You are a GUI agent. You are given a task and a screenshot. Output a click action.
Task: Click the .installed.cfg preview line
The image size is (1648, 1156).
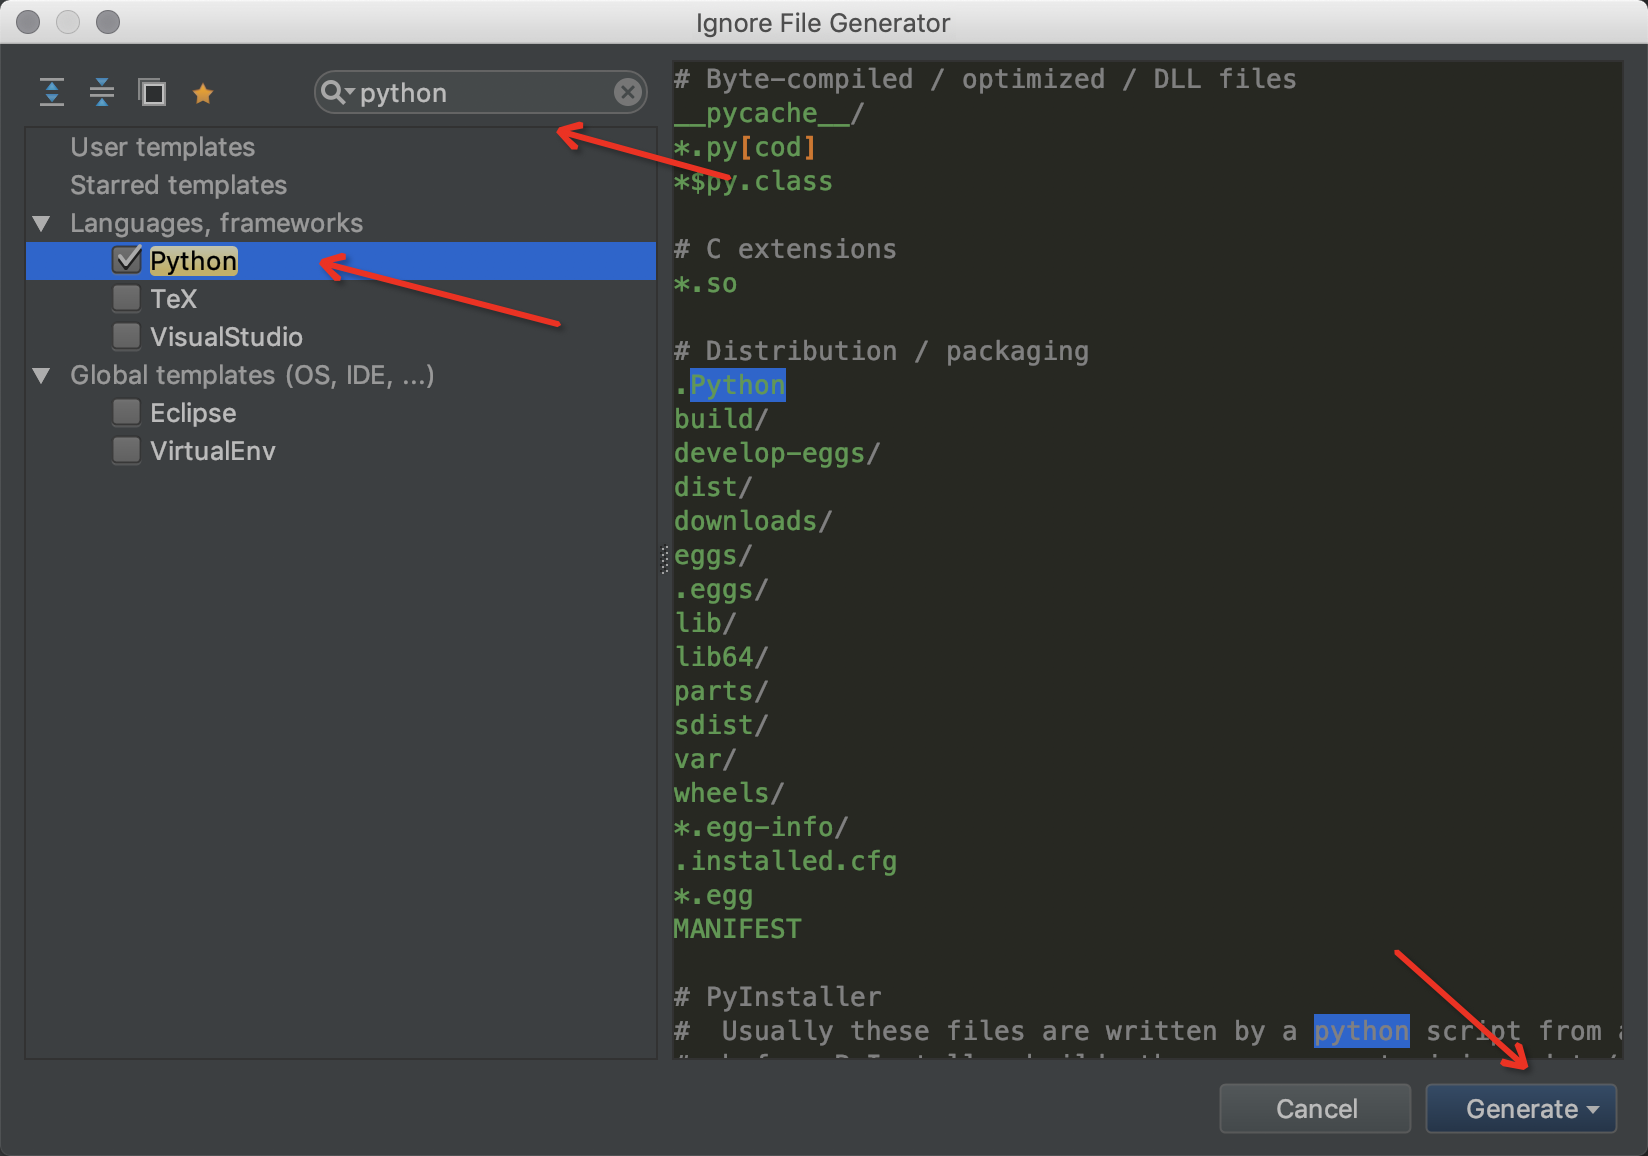[785, 861]
